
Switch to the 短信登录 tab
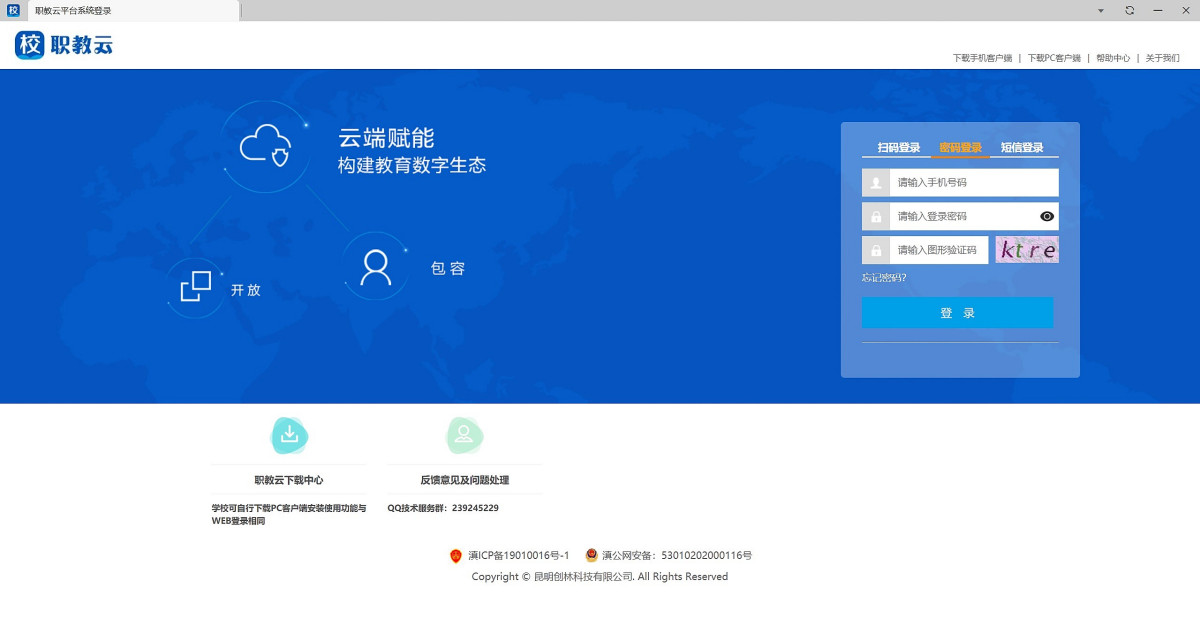pos(1022,148)
